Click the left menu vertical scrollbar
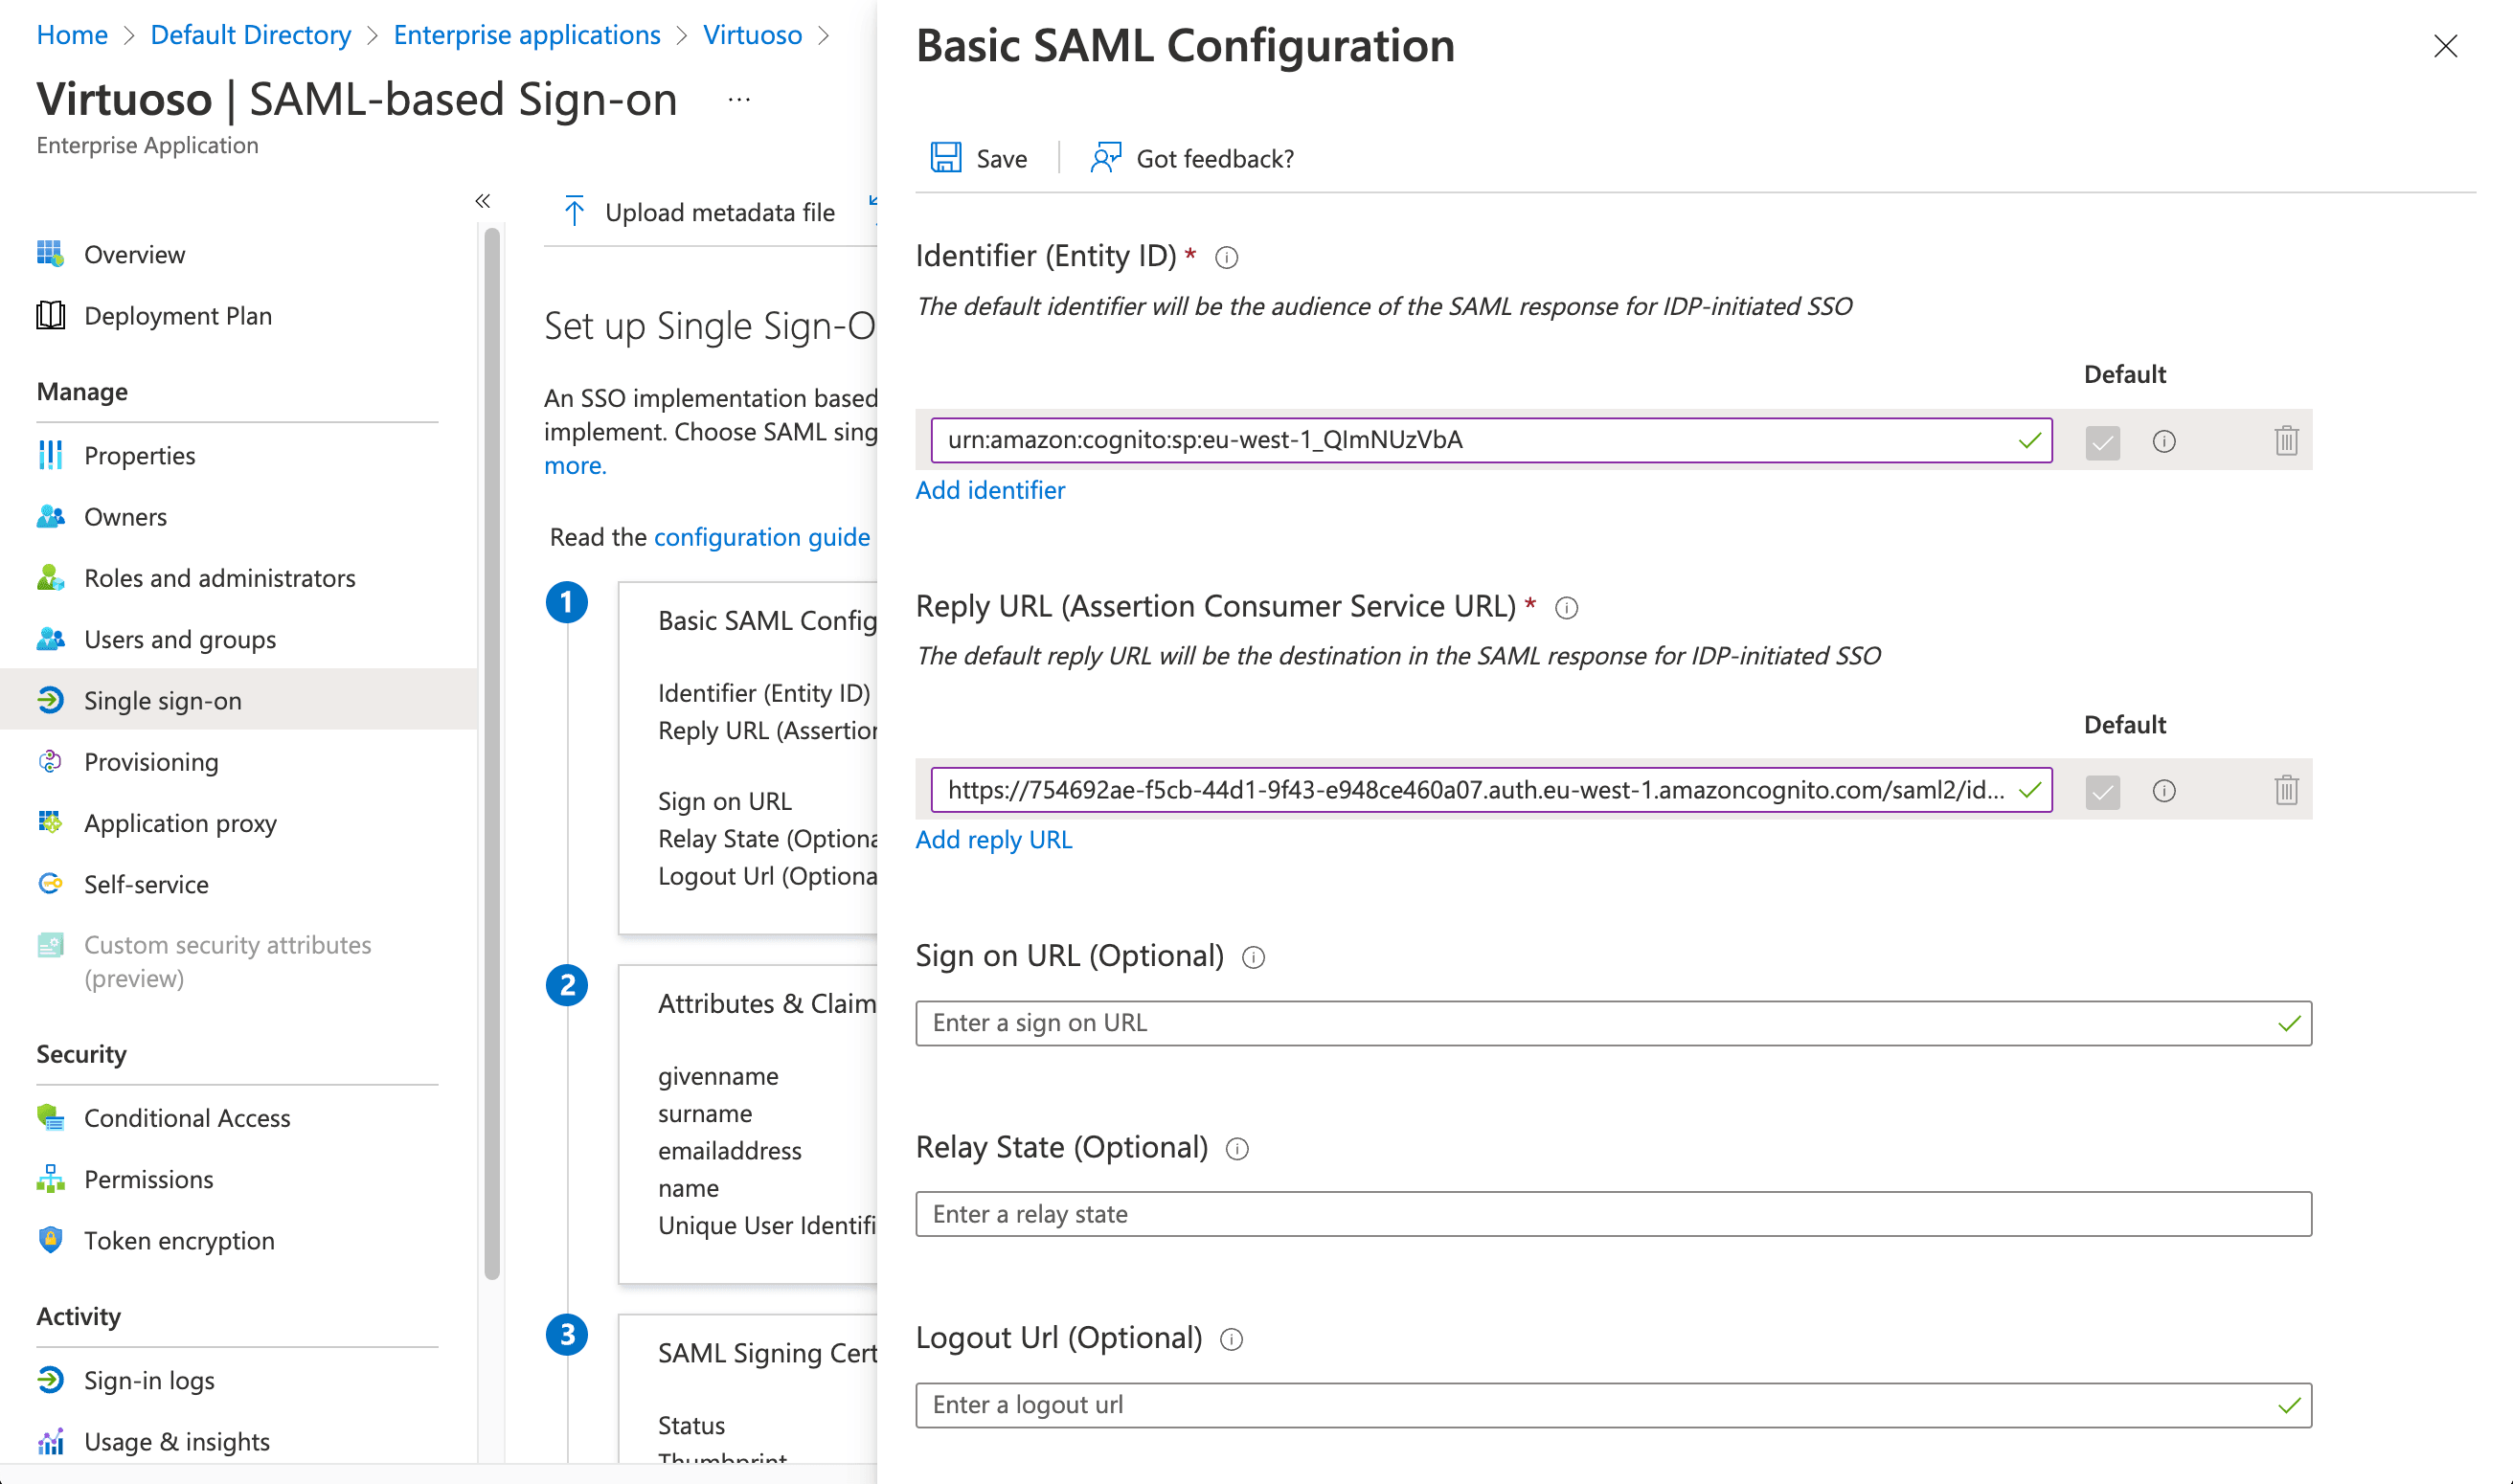2513x1484 pixels. click(492, 750)
